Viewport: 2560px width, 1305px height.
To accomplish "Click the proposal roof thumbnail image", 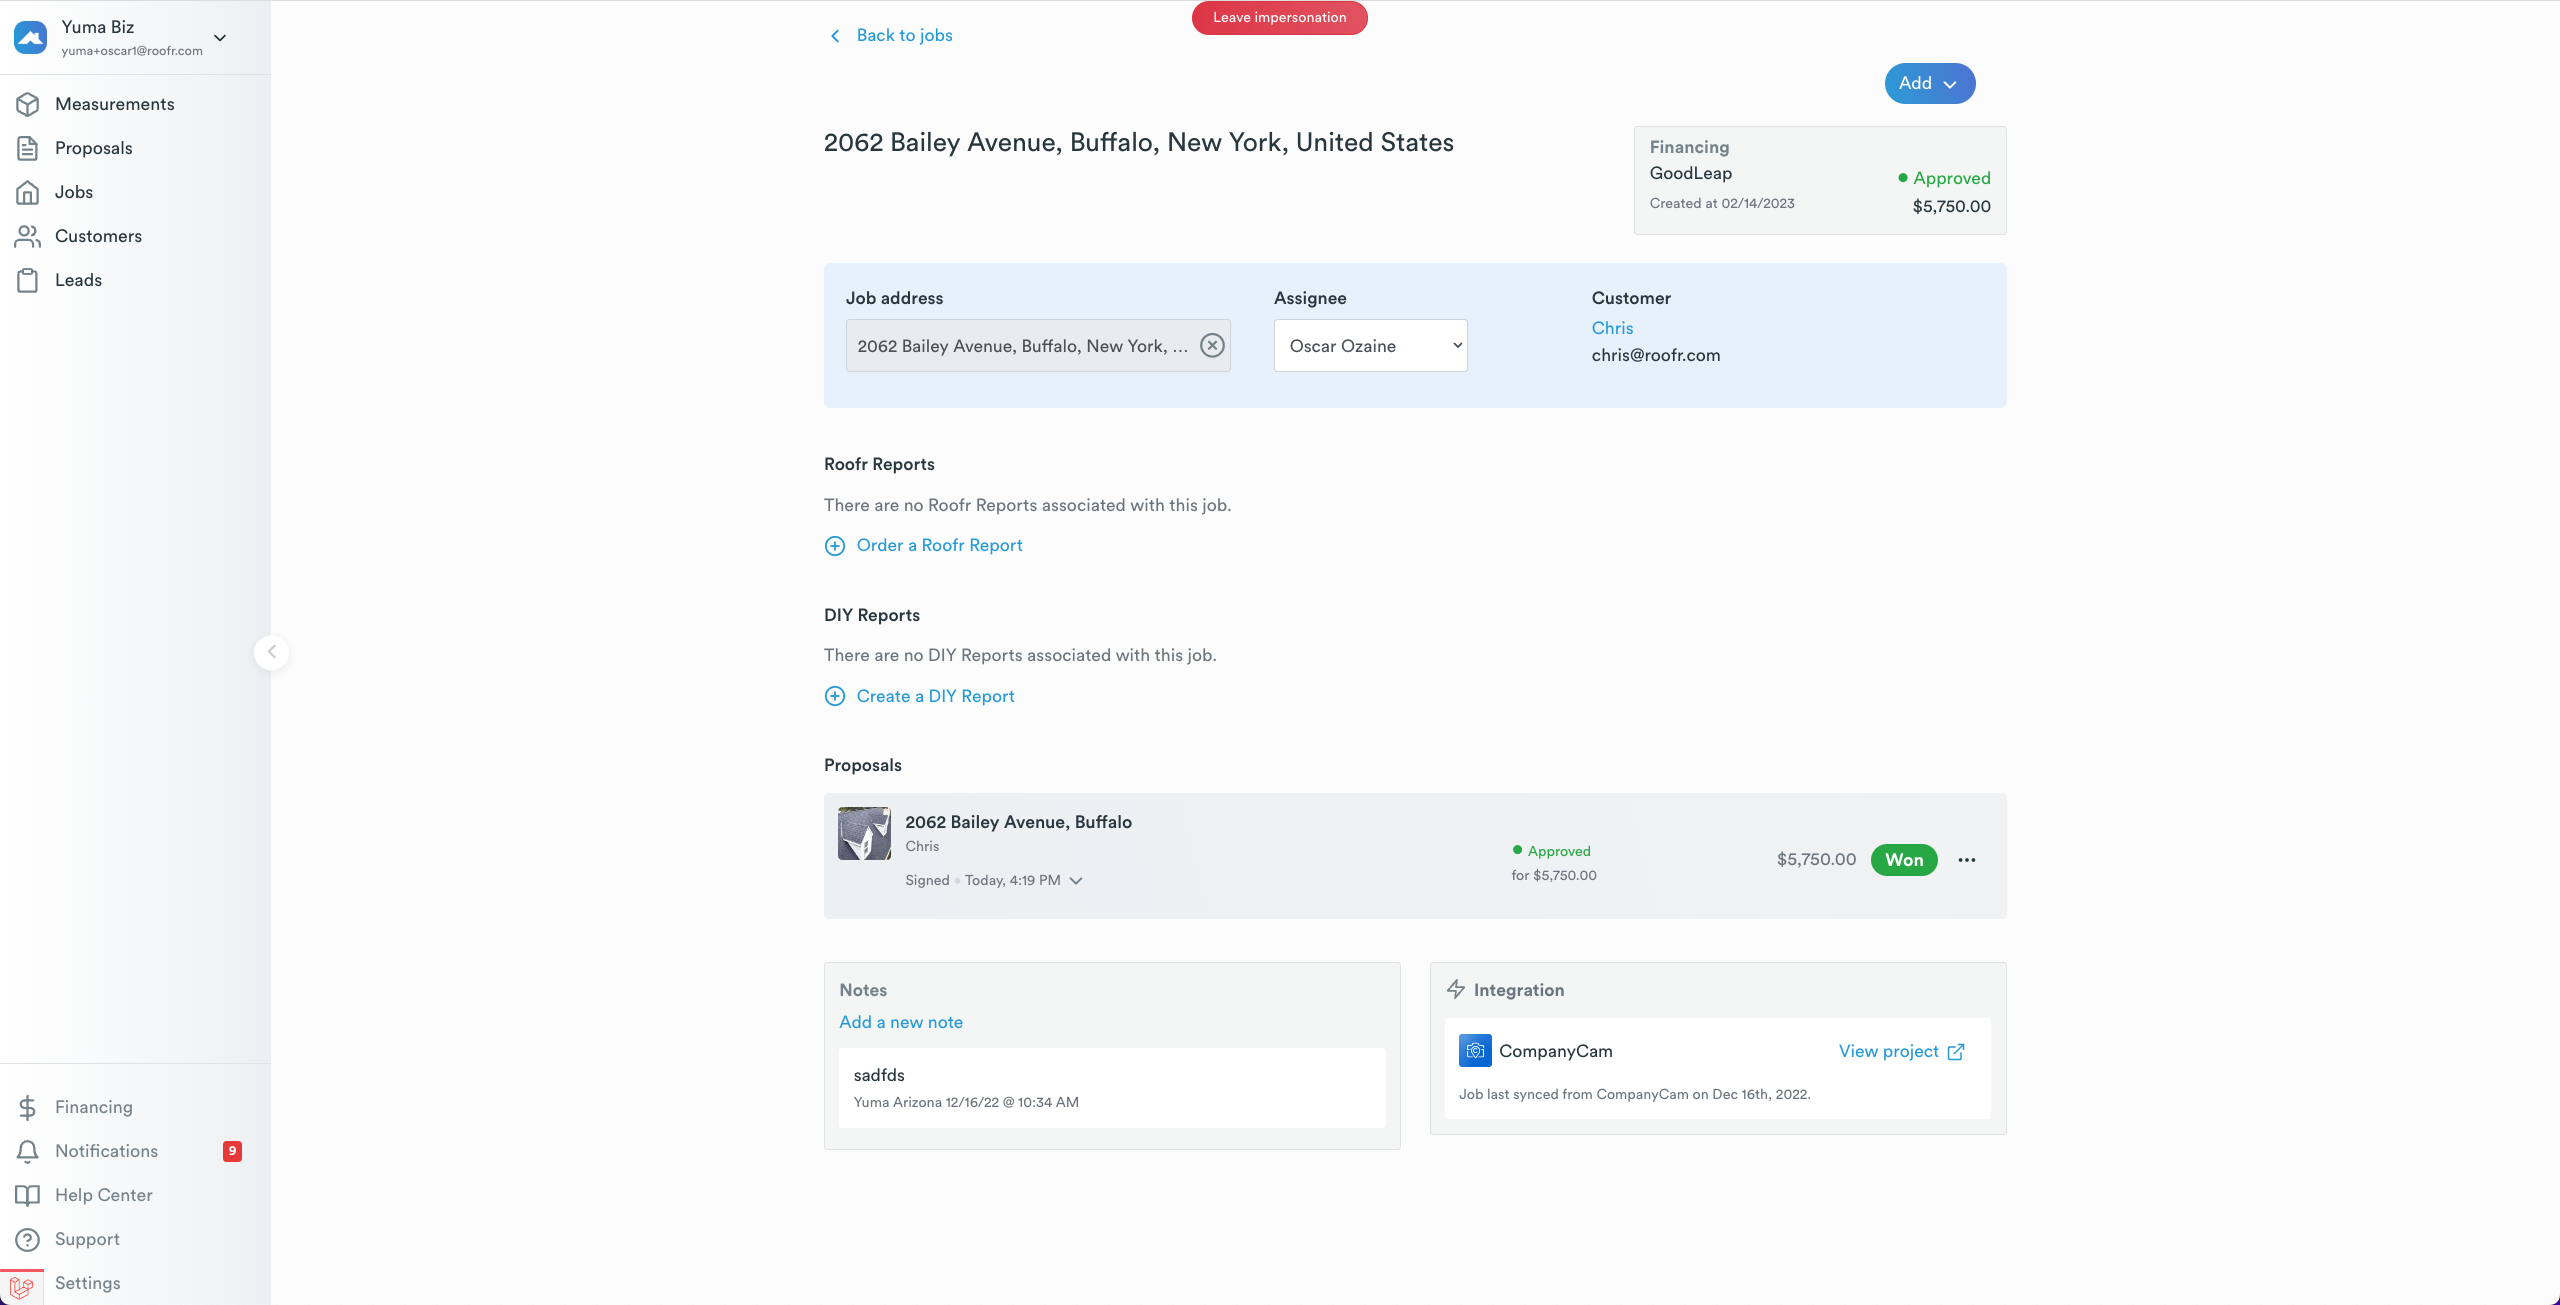I will [864, 834].
